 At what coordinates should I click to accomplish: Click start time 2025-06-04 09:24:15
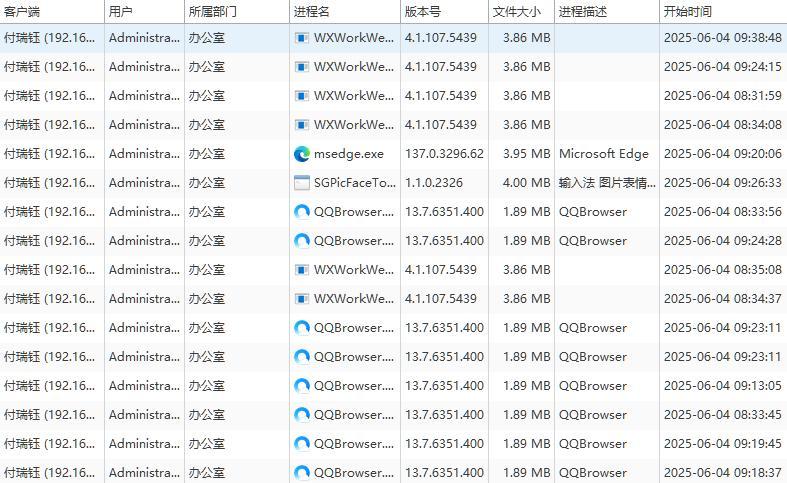coord(723,67)
